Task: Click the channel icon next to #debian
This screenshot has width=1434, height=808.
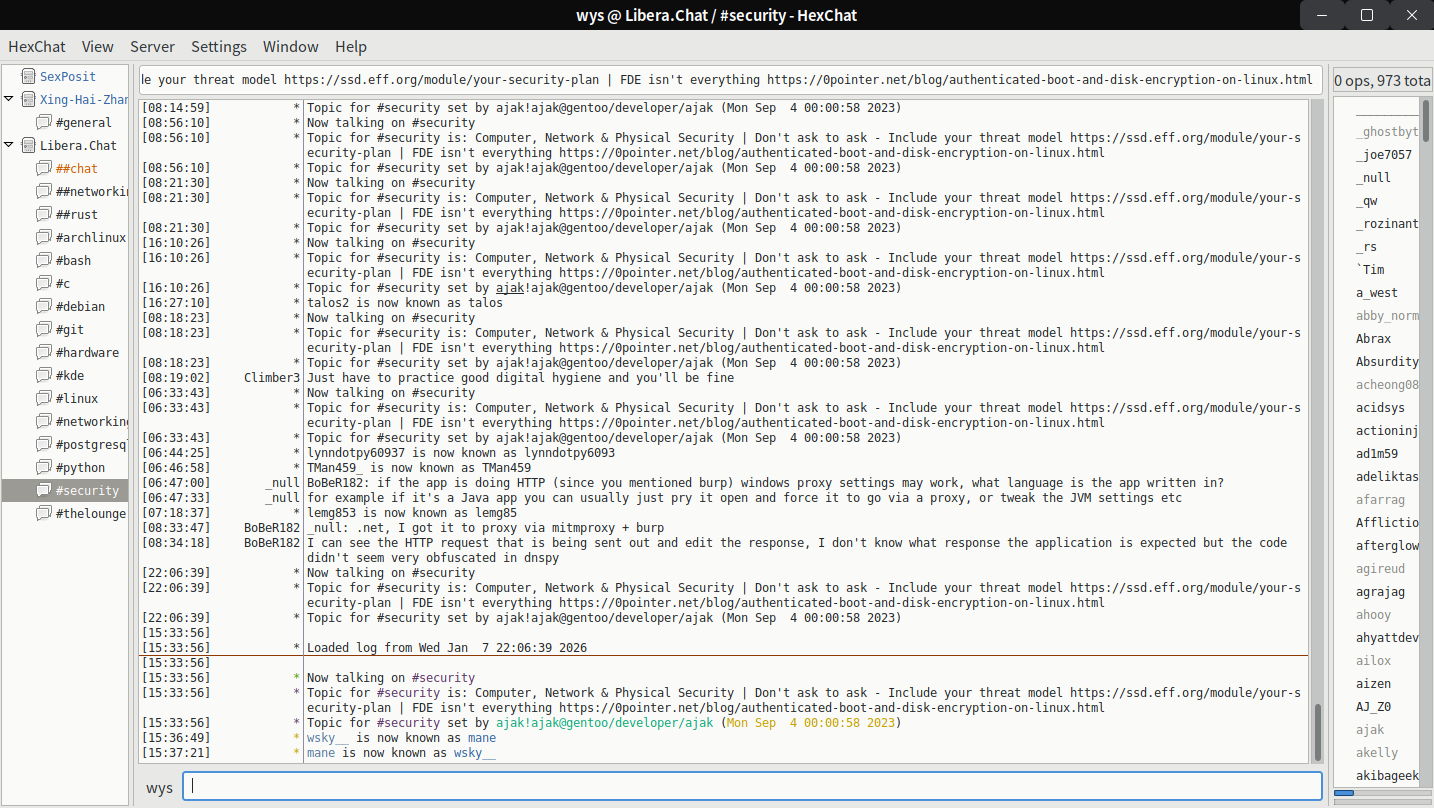Action: pos(44,306)
